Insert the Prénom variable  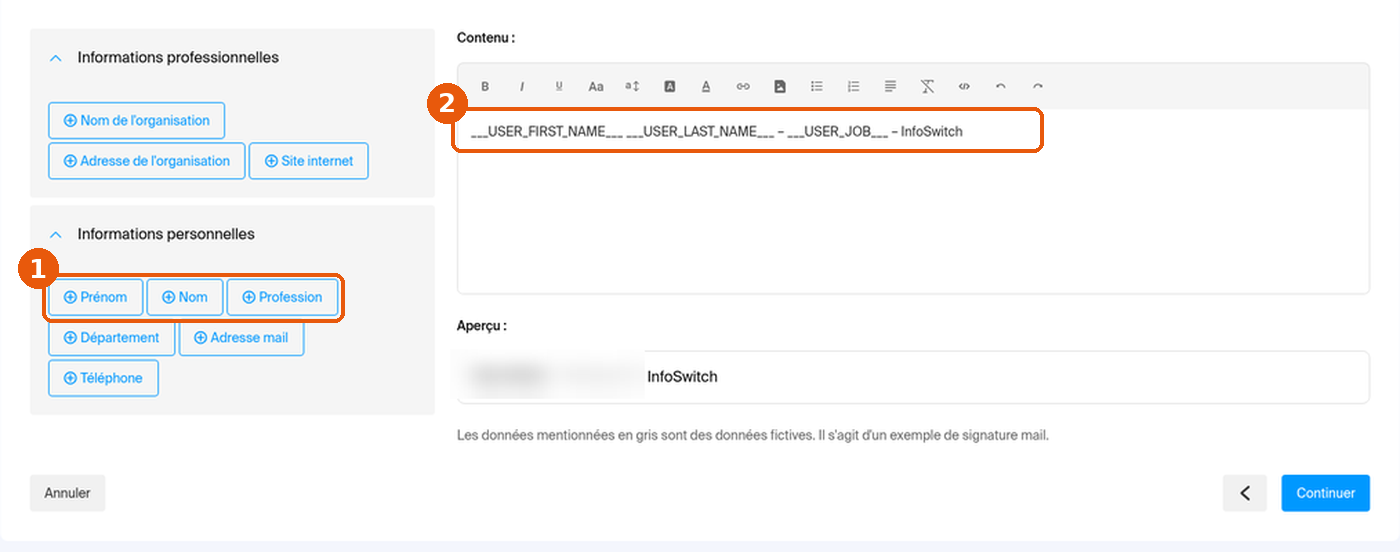(96, 297)
